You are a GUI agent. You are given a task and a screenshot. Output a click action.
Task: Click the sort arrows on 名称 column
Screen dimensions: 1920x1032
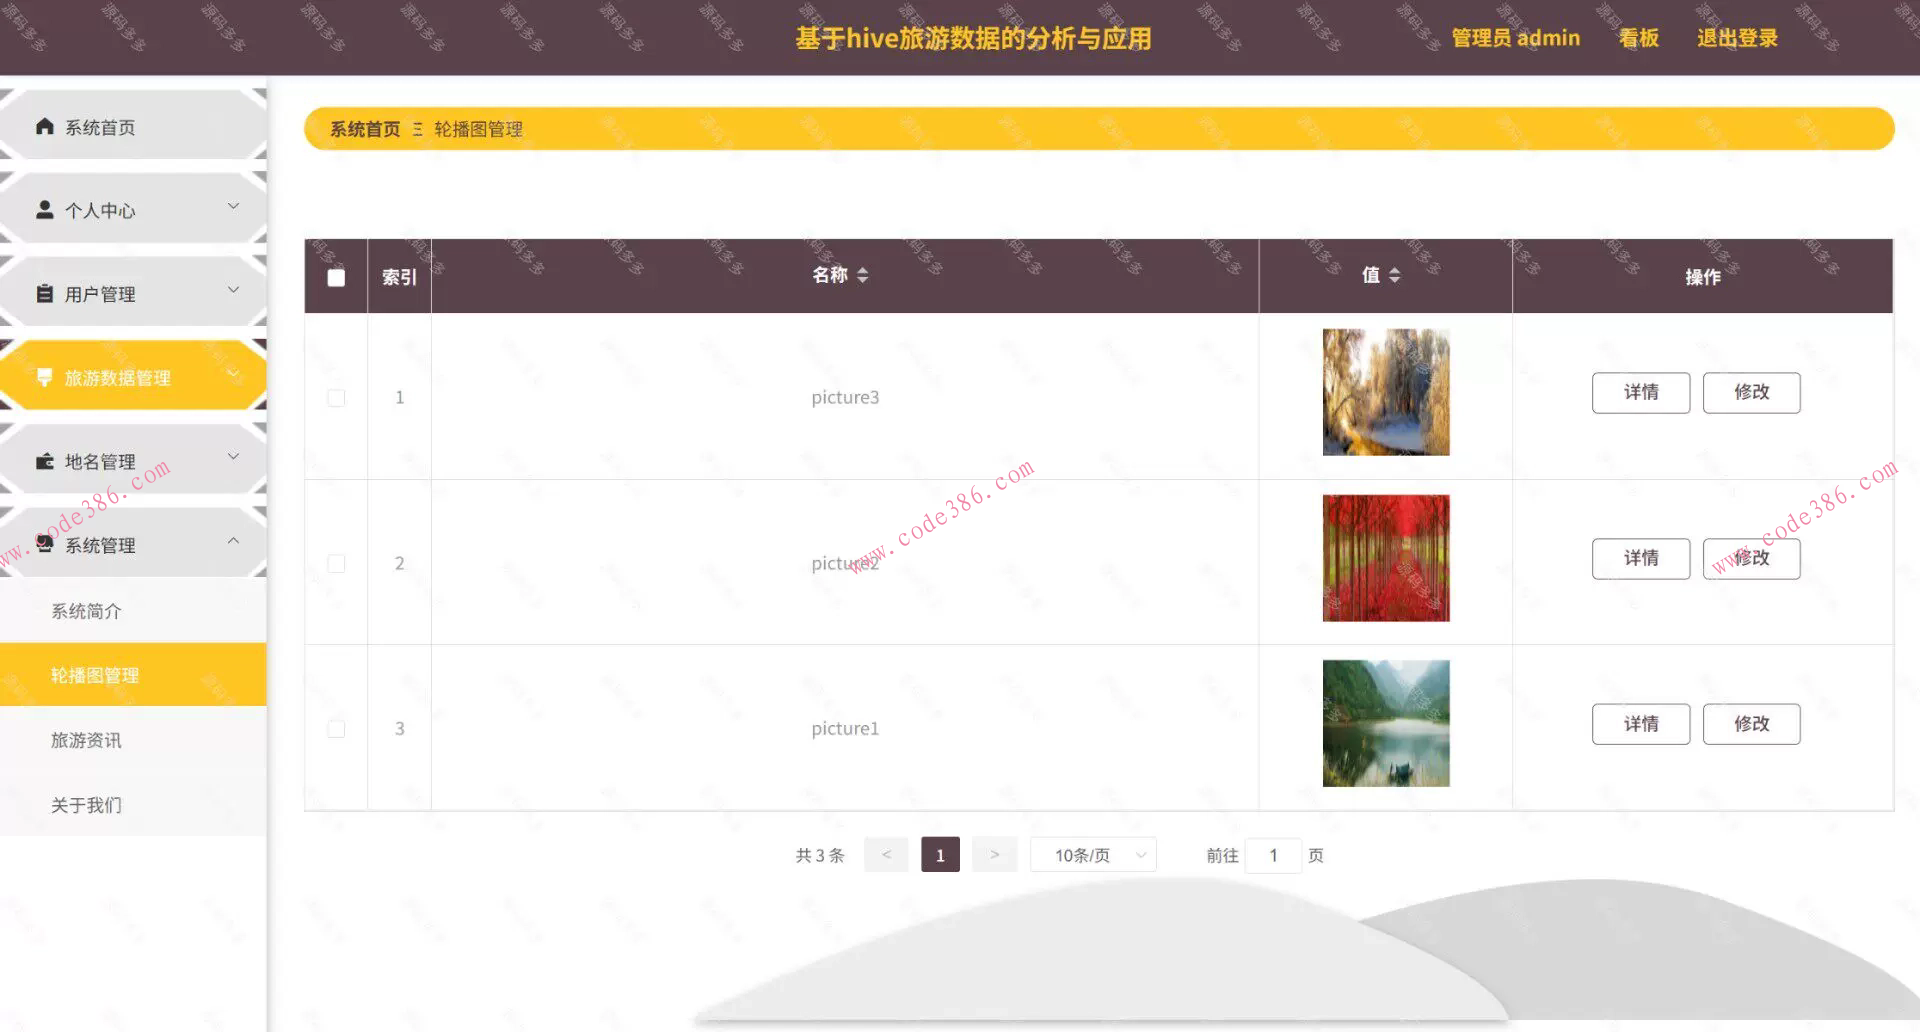[x=864, y=274]
